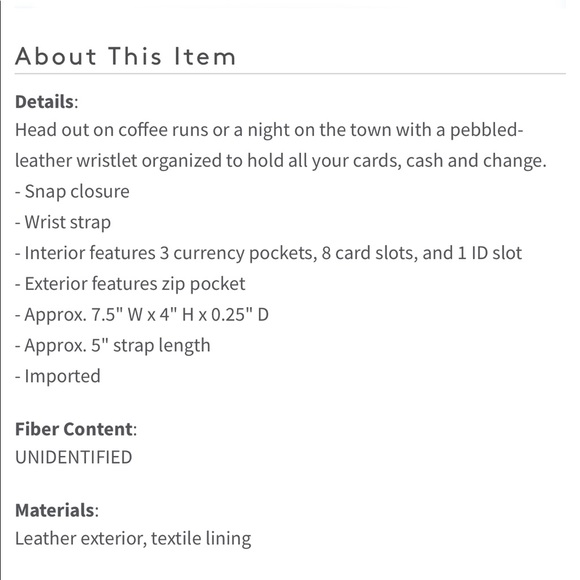The width and height of the screenshot is (580, 580).
Task: Click the UNIDENTIFIED fiber content text
Action: (x=74, y=457)
